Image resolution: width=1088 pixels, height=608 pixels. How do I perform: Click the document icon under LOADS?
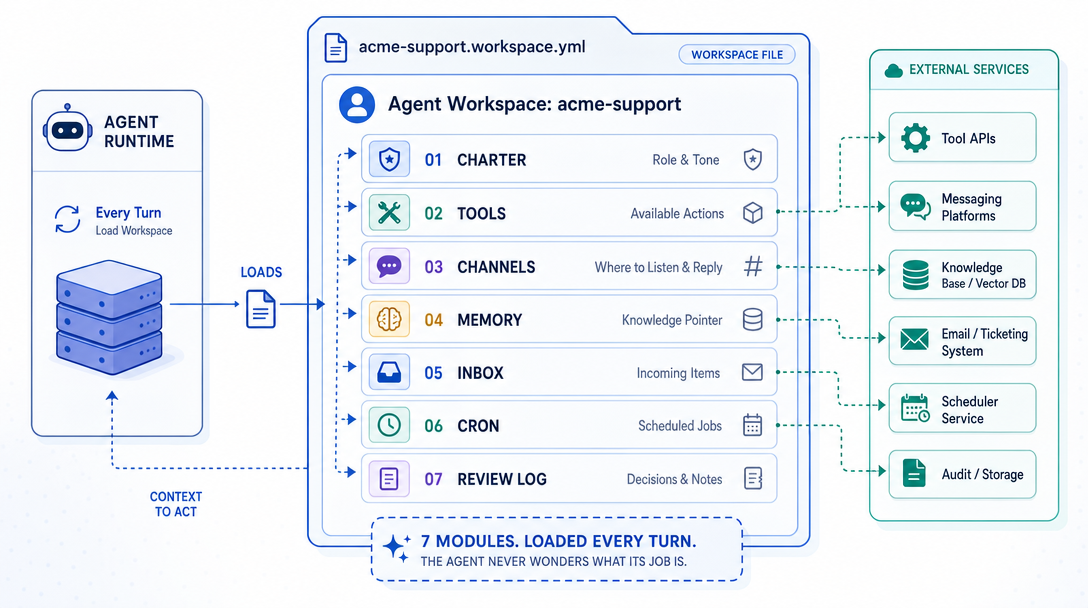click(x=261, y=309)
